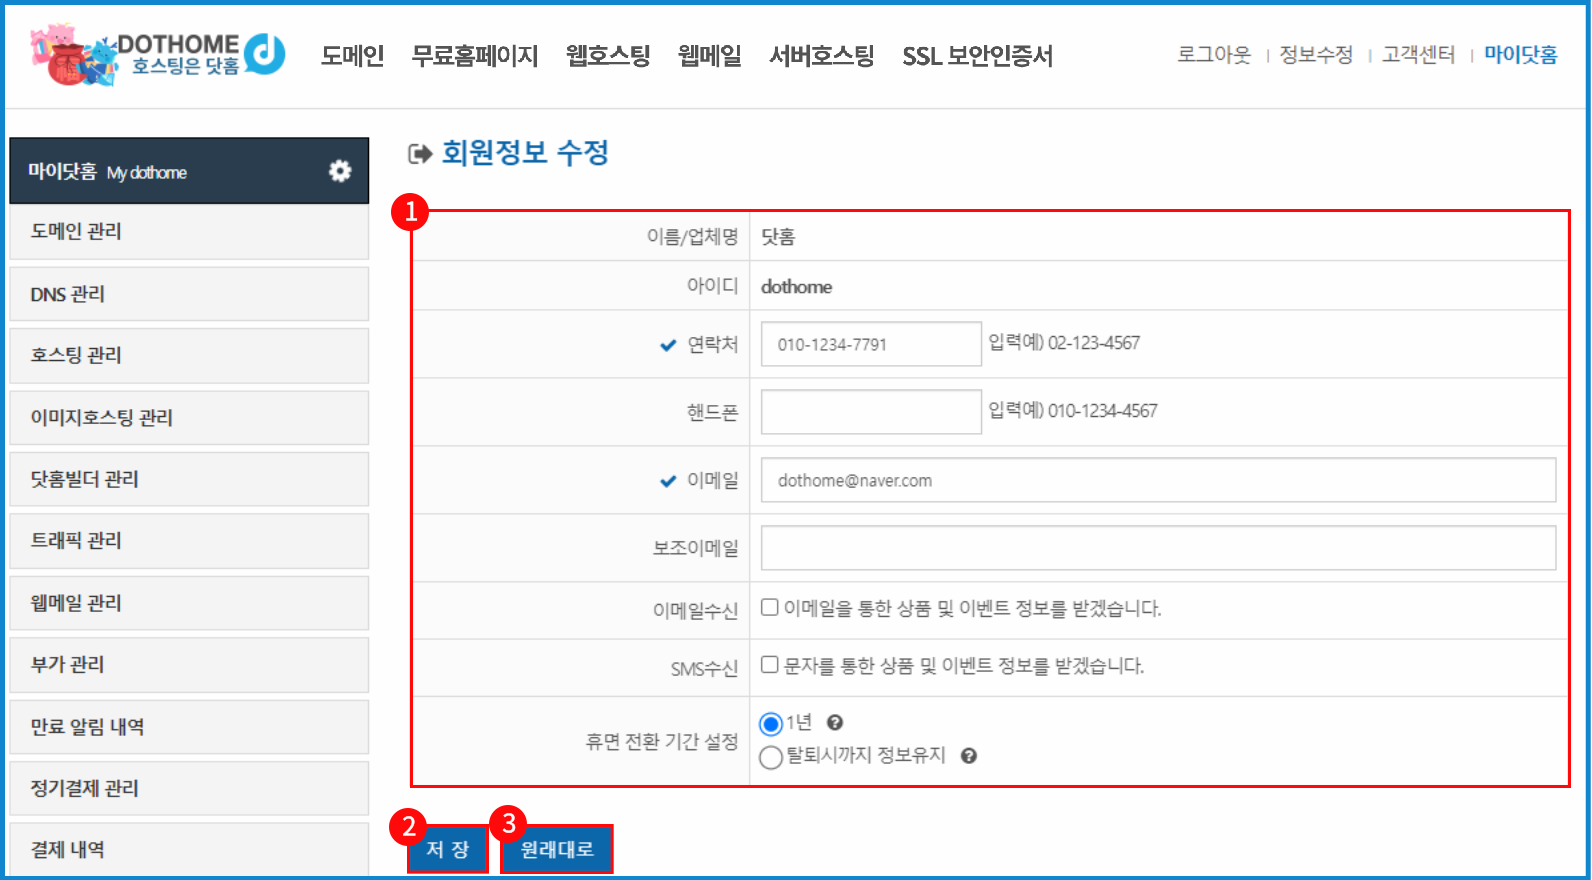Click the arrow icon before 회원정보 수정
1592x880 pixels.
point(420,154)
